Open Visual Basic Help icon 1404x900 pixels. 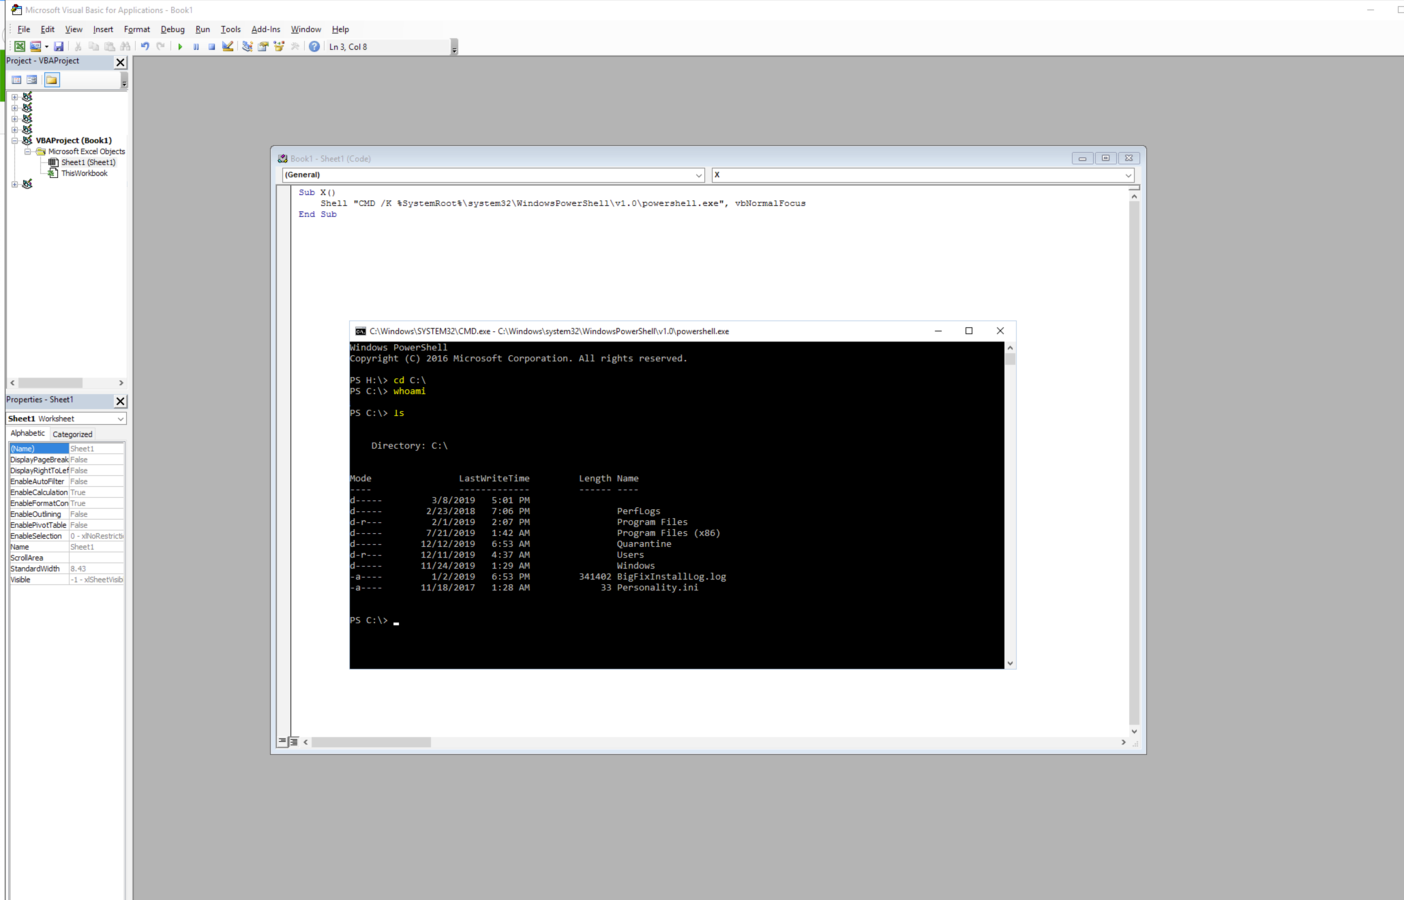tap(314, 47)
